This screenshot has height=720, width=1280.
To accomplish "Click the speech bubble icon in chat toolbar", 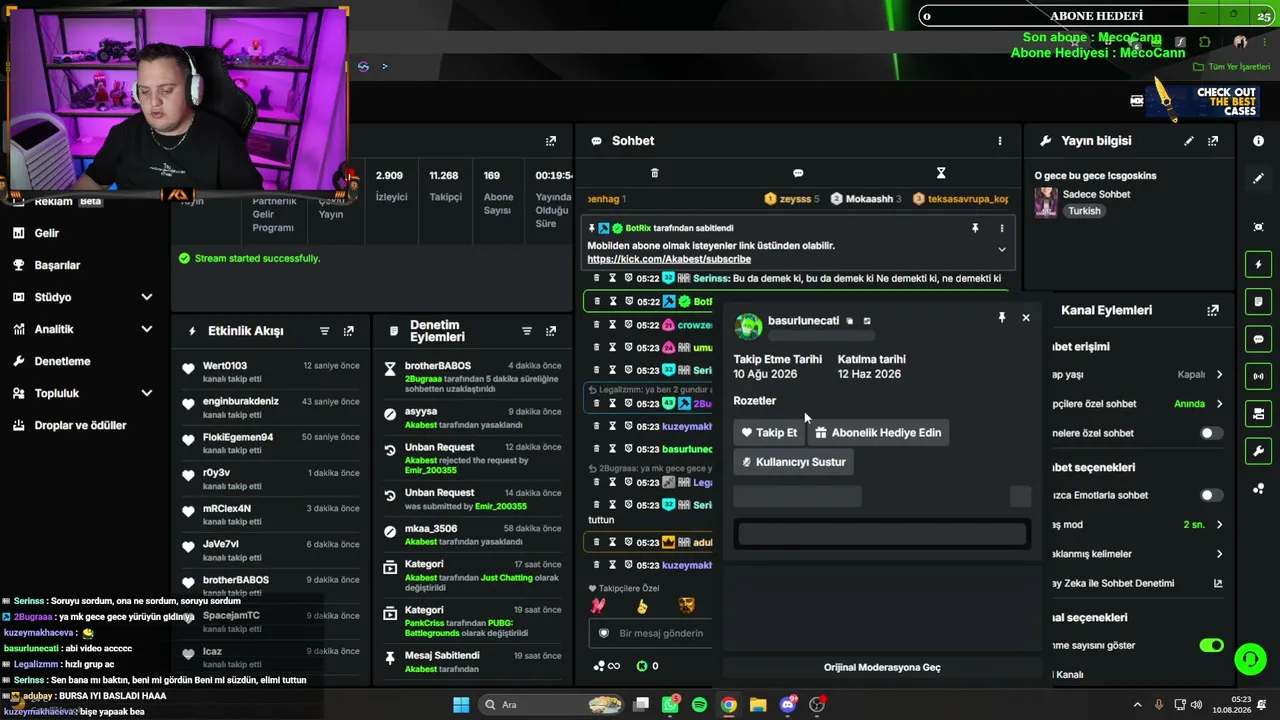I will click(x=798, y=173).
